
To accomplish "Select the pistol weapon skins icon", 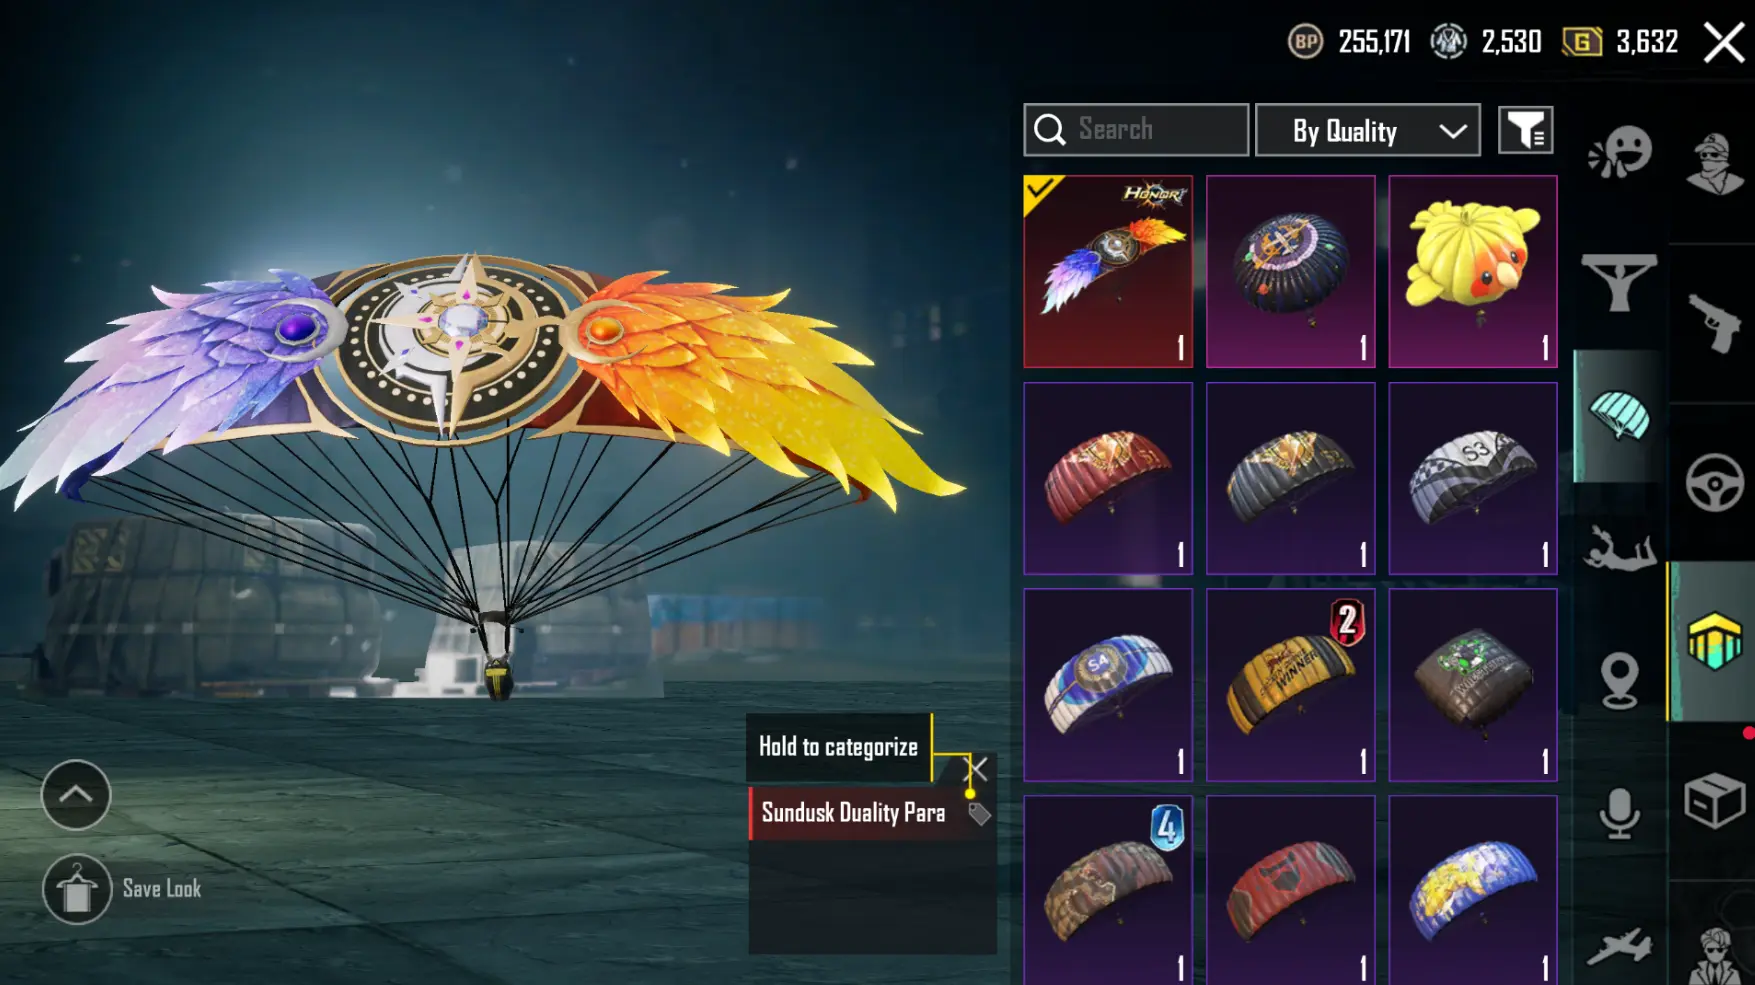I will [1714, 323].
